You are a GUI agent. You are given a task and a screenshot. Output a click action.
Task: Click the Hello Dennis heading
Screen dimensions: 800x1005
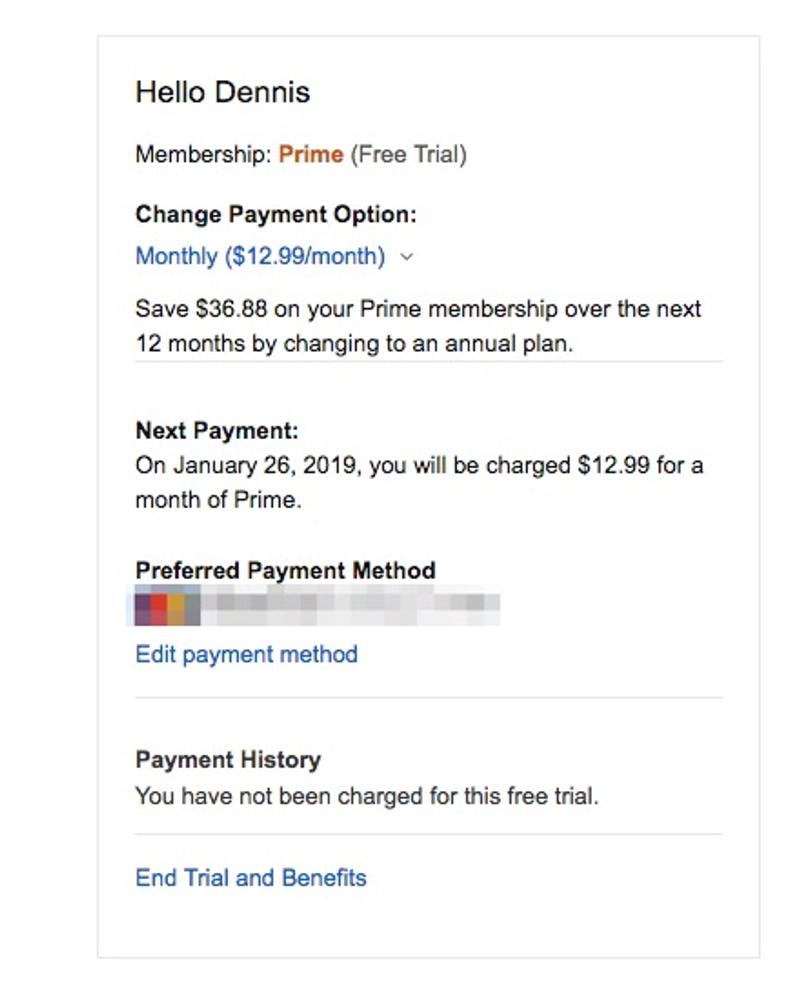[x=223, y=92]
